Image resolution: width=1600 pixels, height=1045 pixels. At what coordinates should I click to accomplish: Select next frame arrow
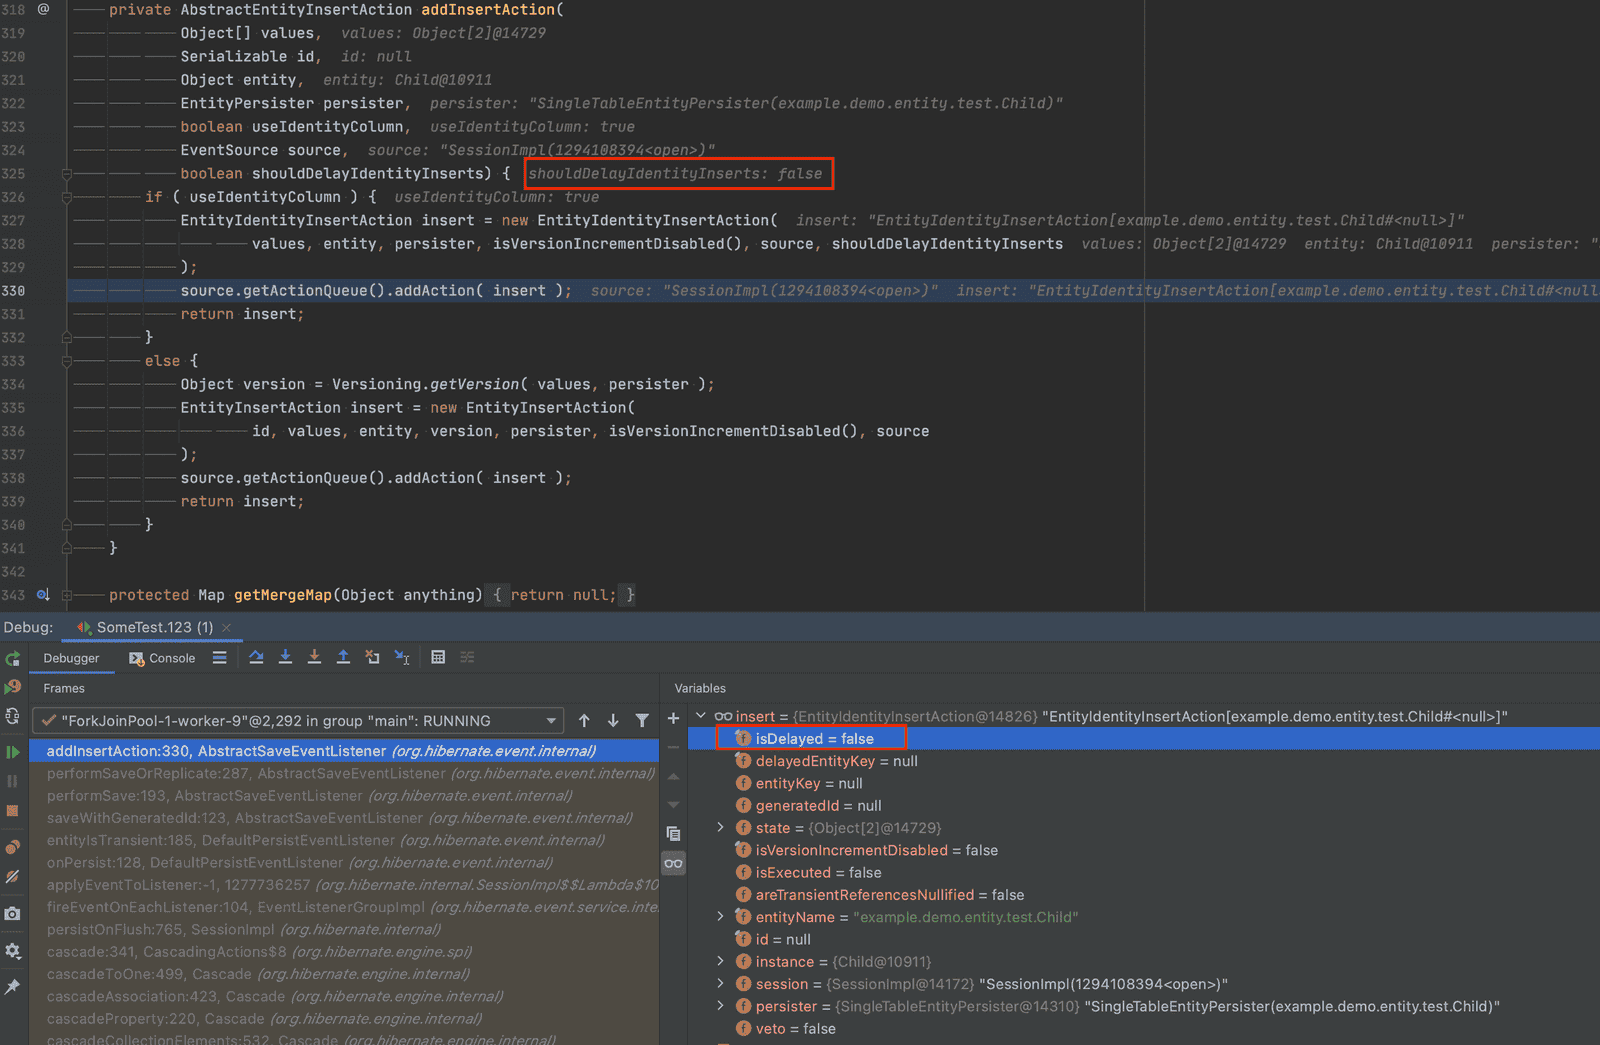coord(613,720)
